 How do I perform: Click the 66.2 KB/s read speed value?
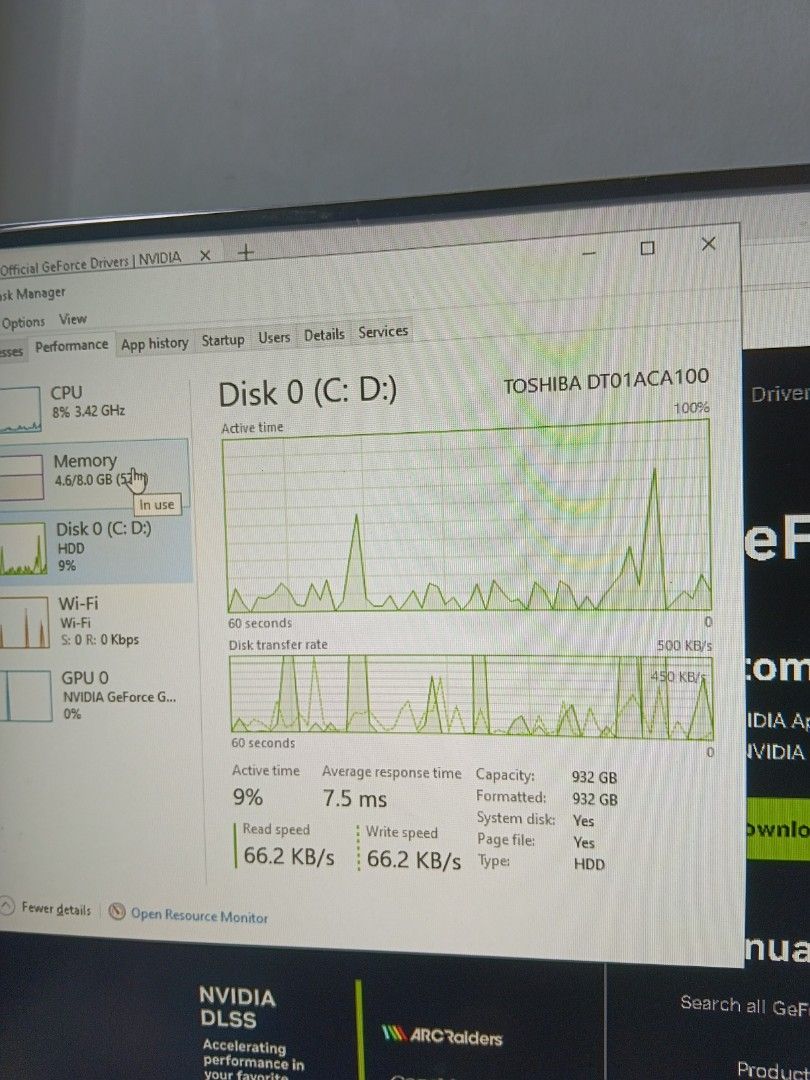point(289,856)
